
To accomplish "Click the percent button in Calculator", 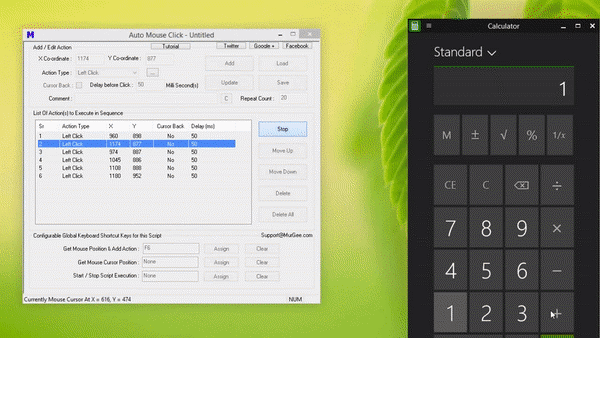I will (532, 135).
